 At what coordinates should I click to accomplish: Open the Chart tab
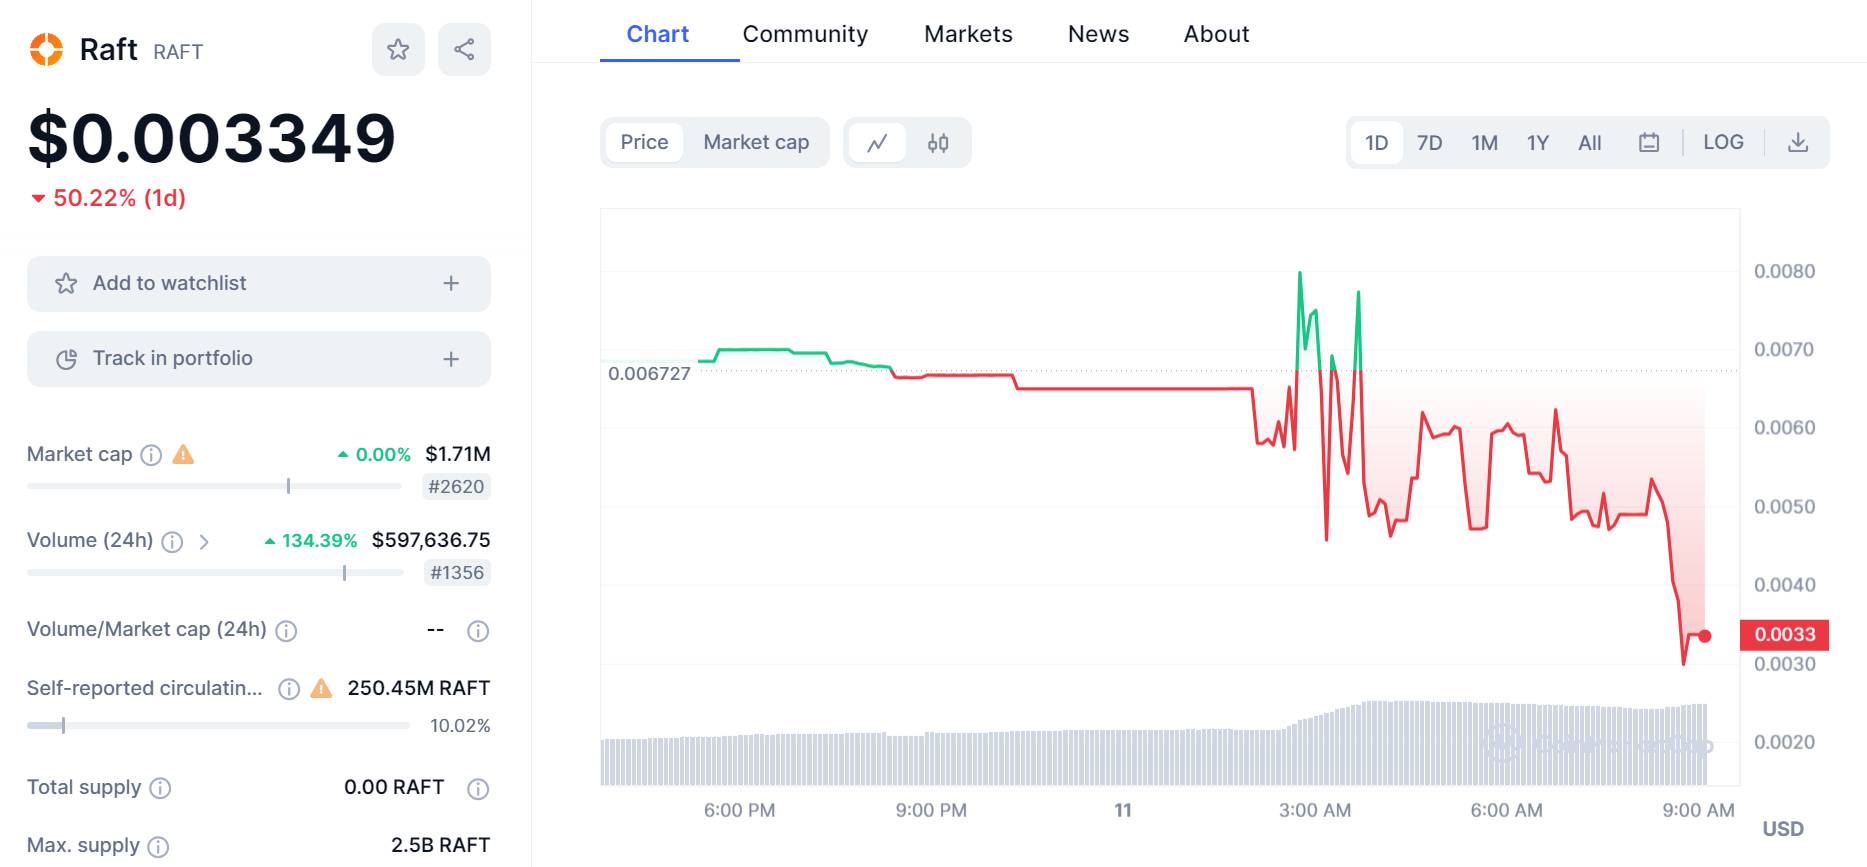(x=658, y=34)
